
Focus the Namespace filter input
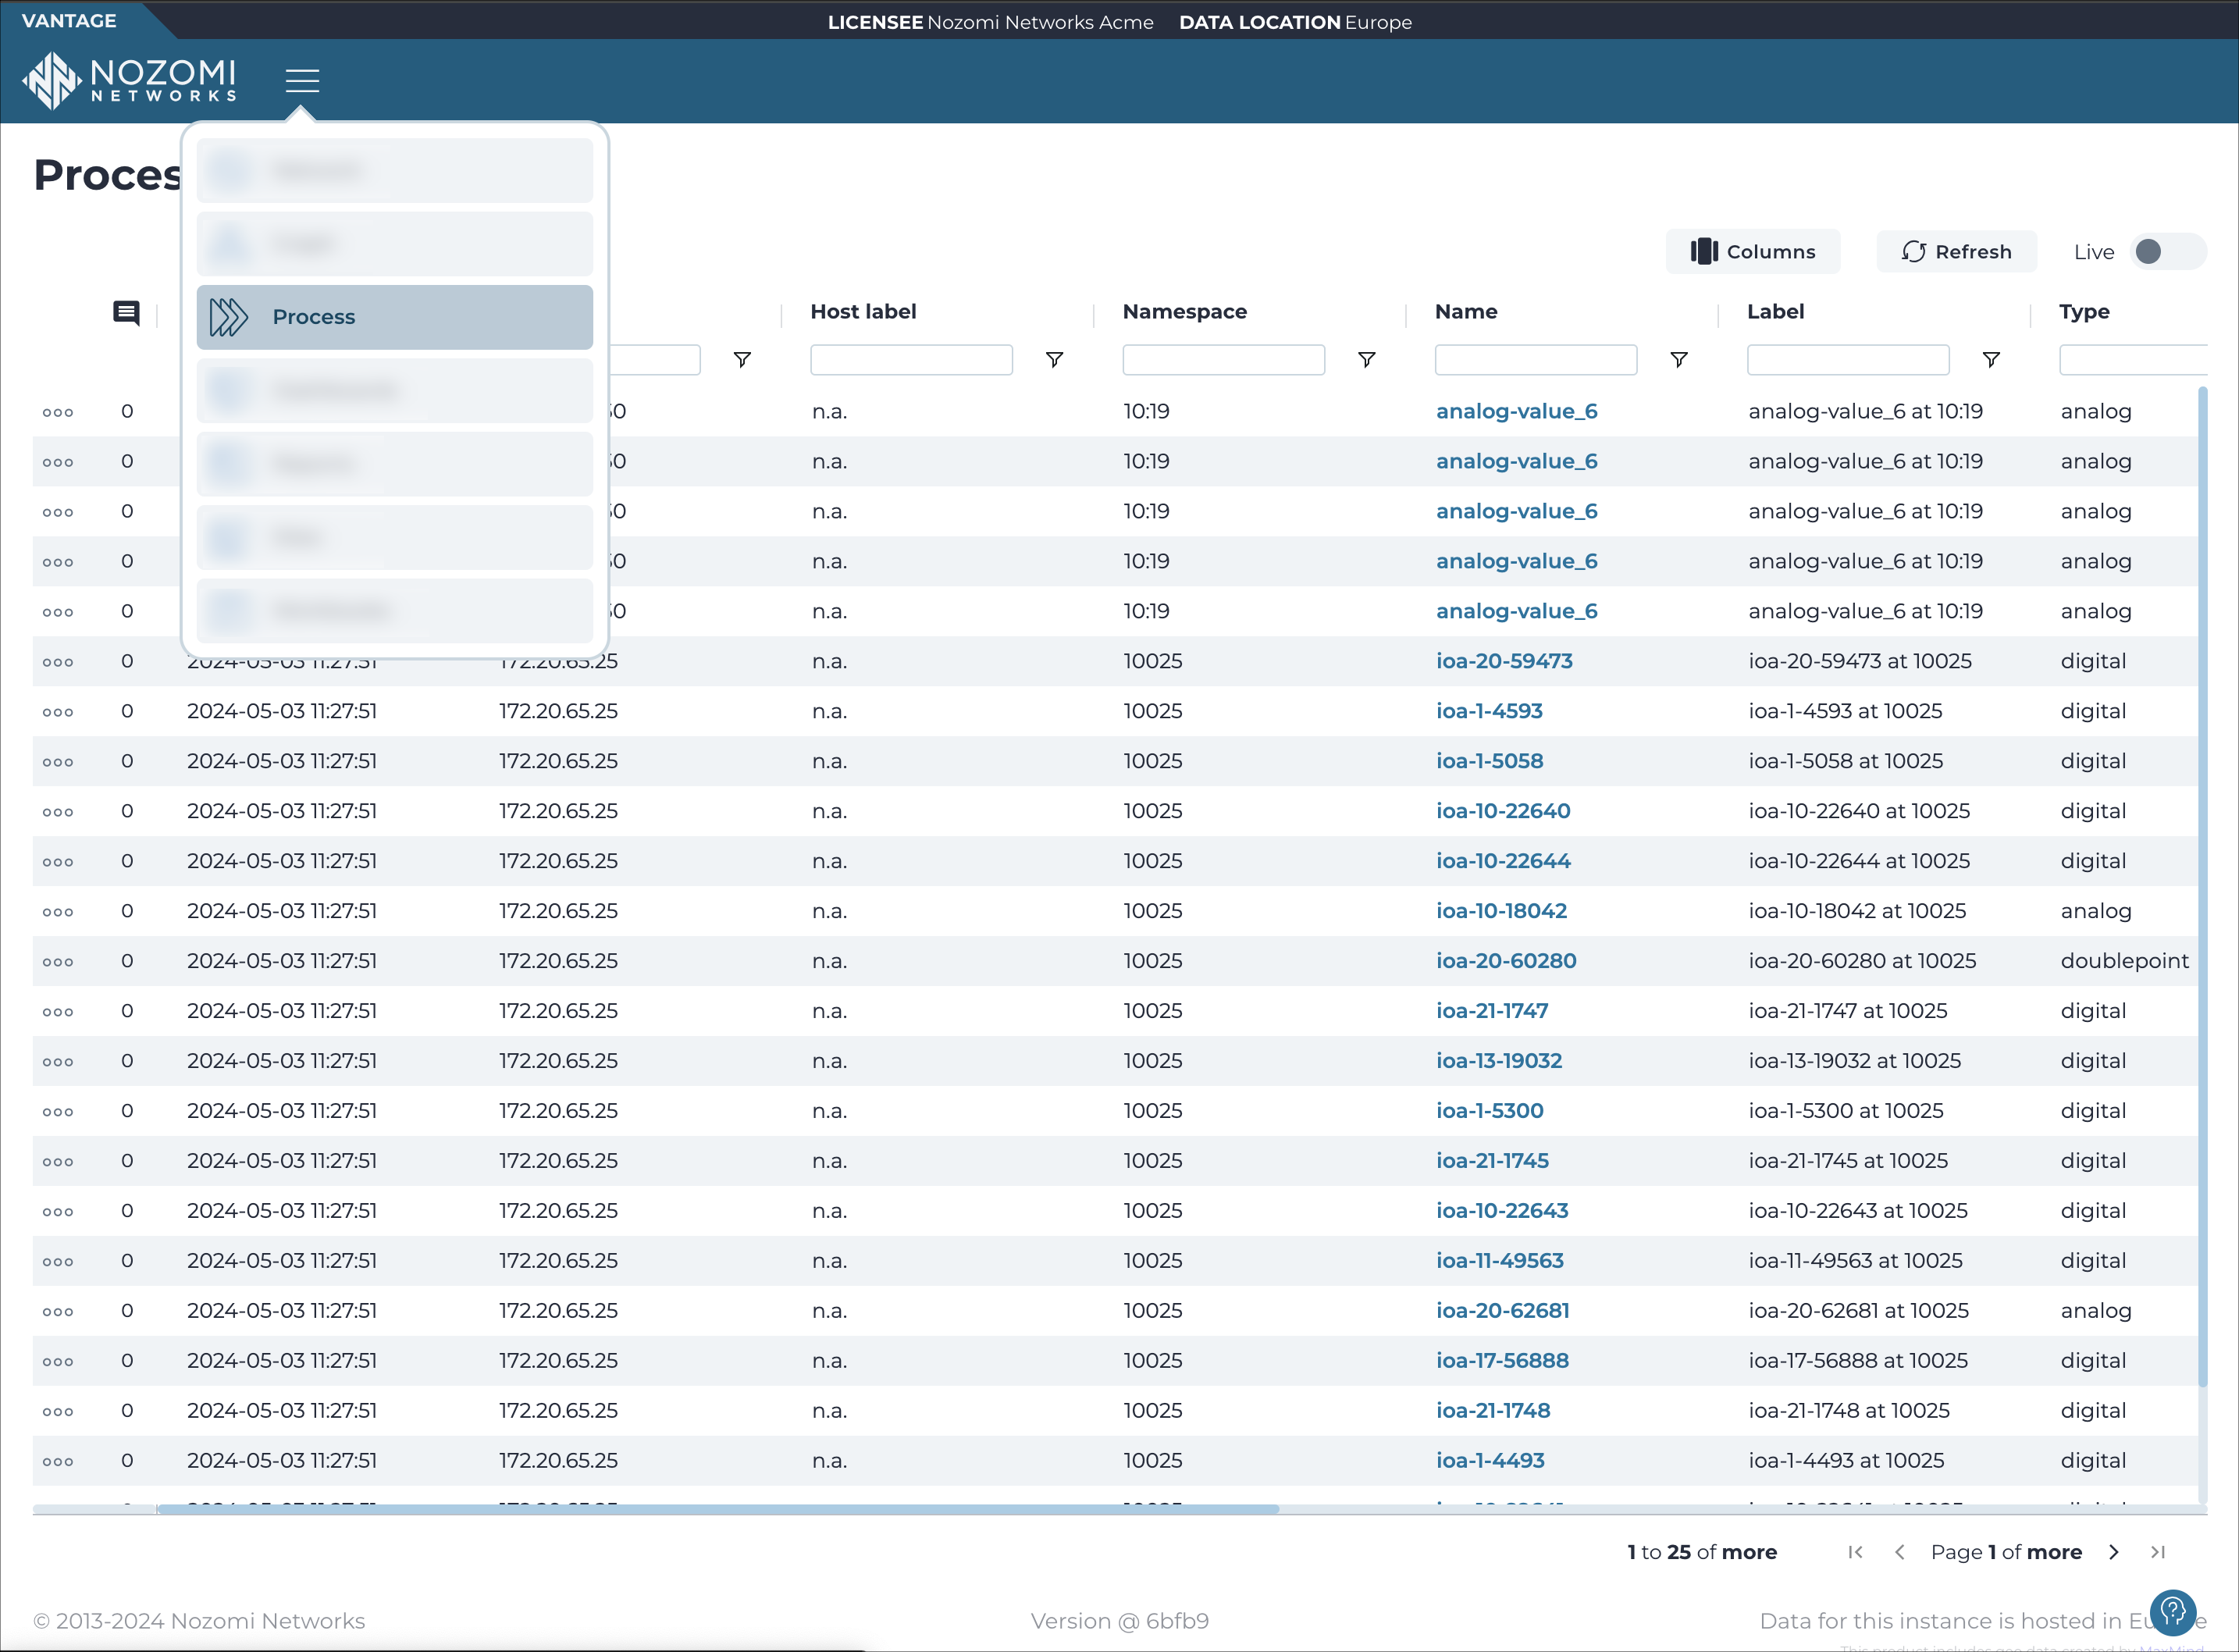[1223, 360]
